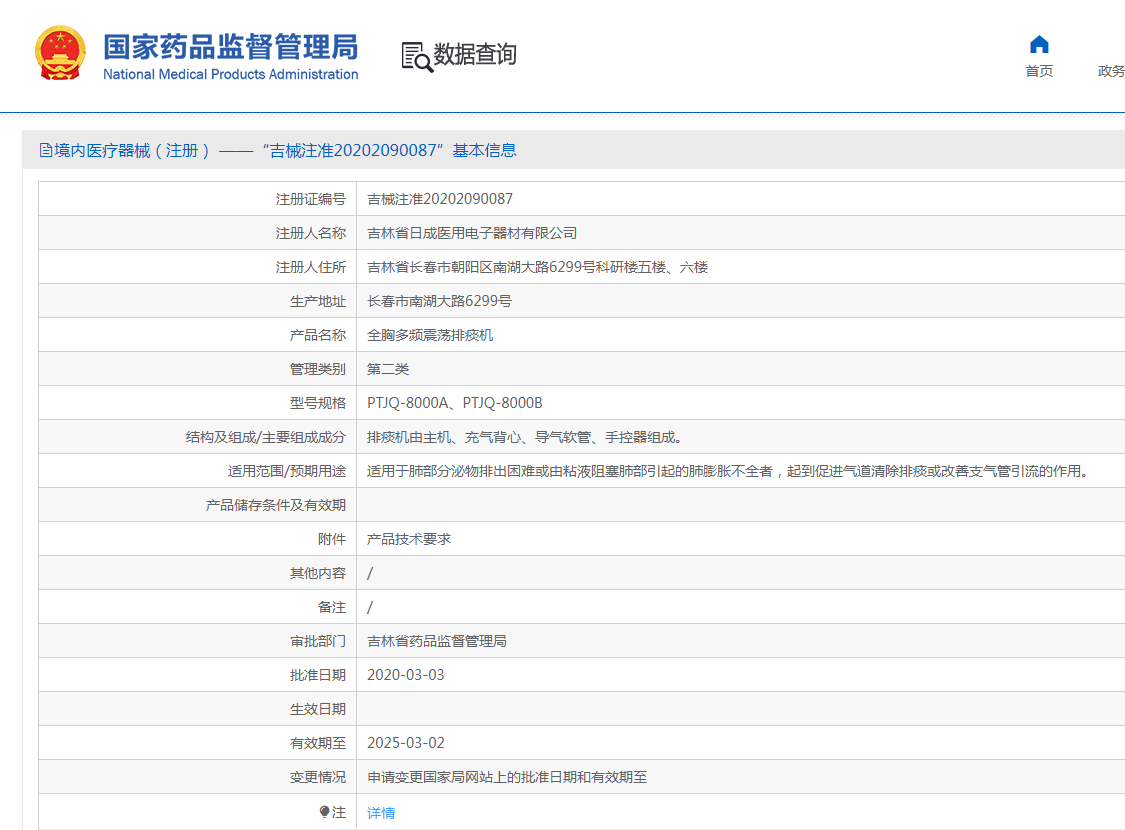Select registration number 吉械注准20202090087 value
Screen dimensions: 1125x830
440,199
